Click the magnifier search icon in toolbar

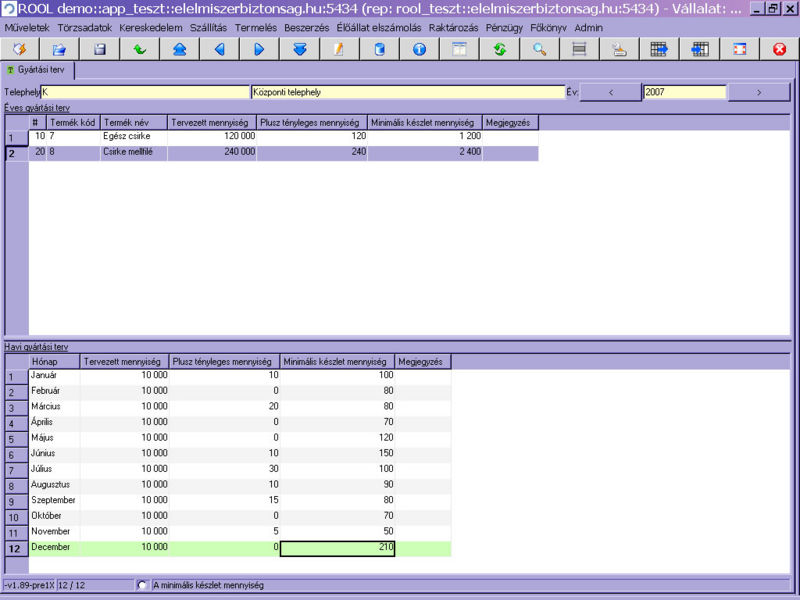coord(539,49)
